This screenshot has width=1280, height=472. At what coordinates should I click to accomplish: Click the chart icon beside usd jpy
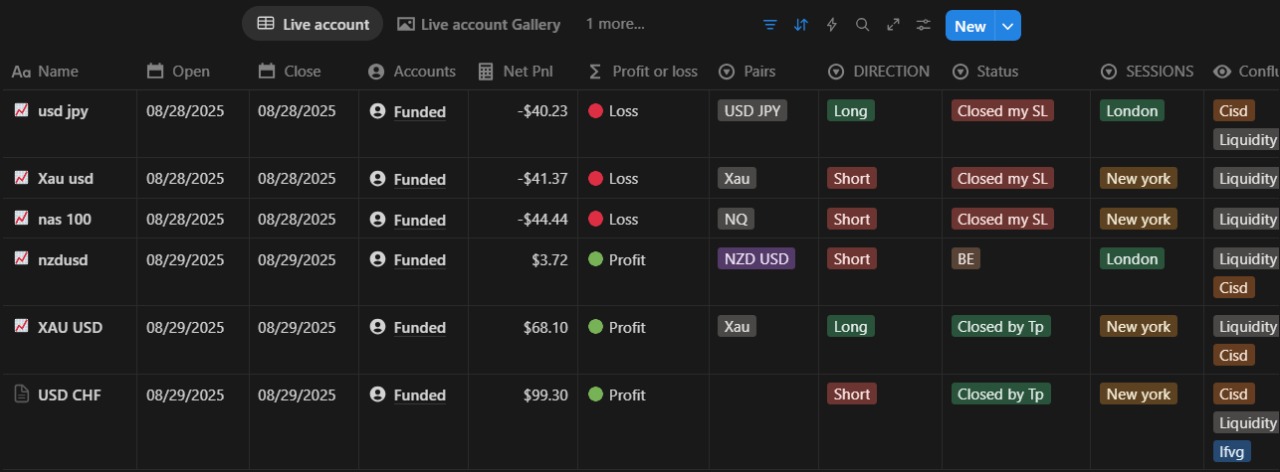pyautogui.click(x=21, y=110)
